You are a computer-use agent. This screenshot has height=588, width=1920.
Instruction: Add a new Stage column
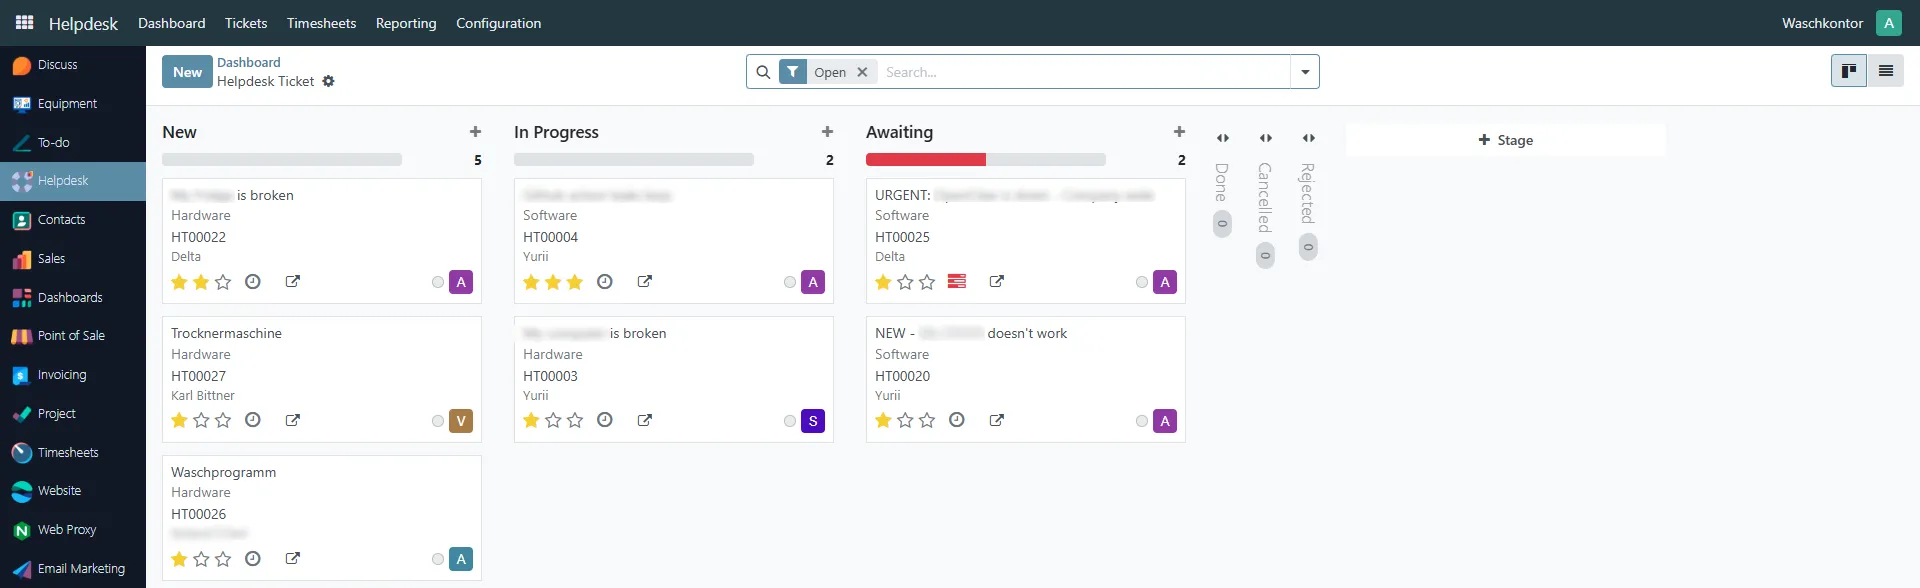pos(1505,140)
